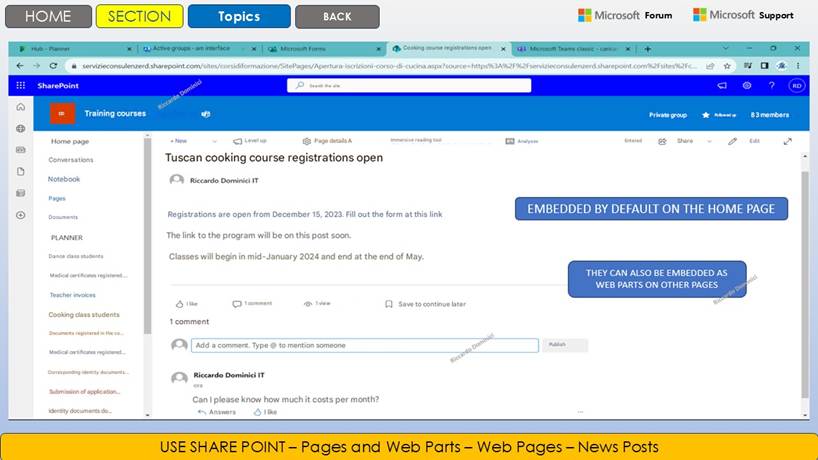Image resolution: width=818 pixels, height=460 pixels.
Task: Click the yellow SECTION button
Action: [139, 16]
